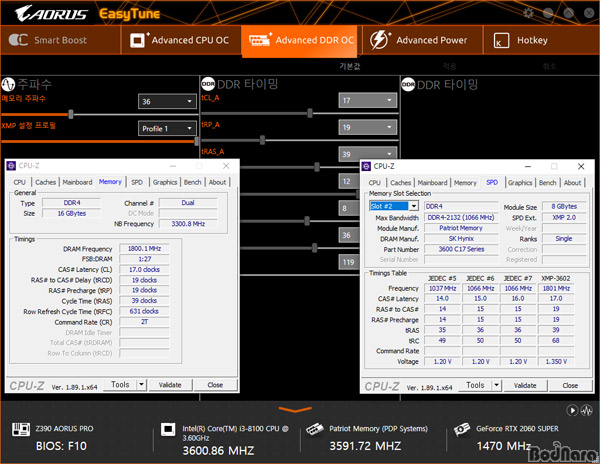Open the Caches tab in left CPU-Z window
Screen dimensions: 600x464
[x=46, y=182]
